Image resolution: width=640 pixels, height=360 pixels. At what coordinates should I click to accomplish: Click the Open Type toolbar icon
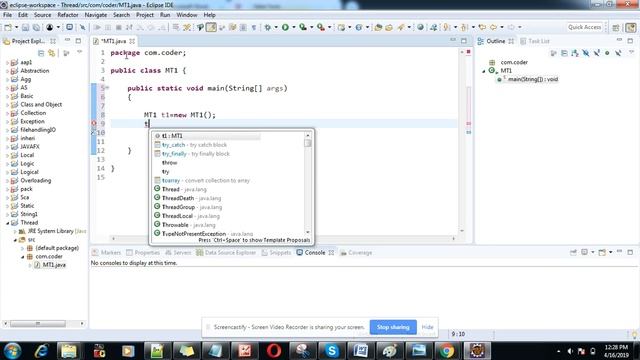click(x=378, y=27)
